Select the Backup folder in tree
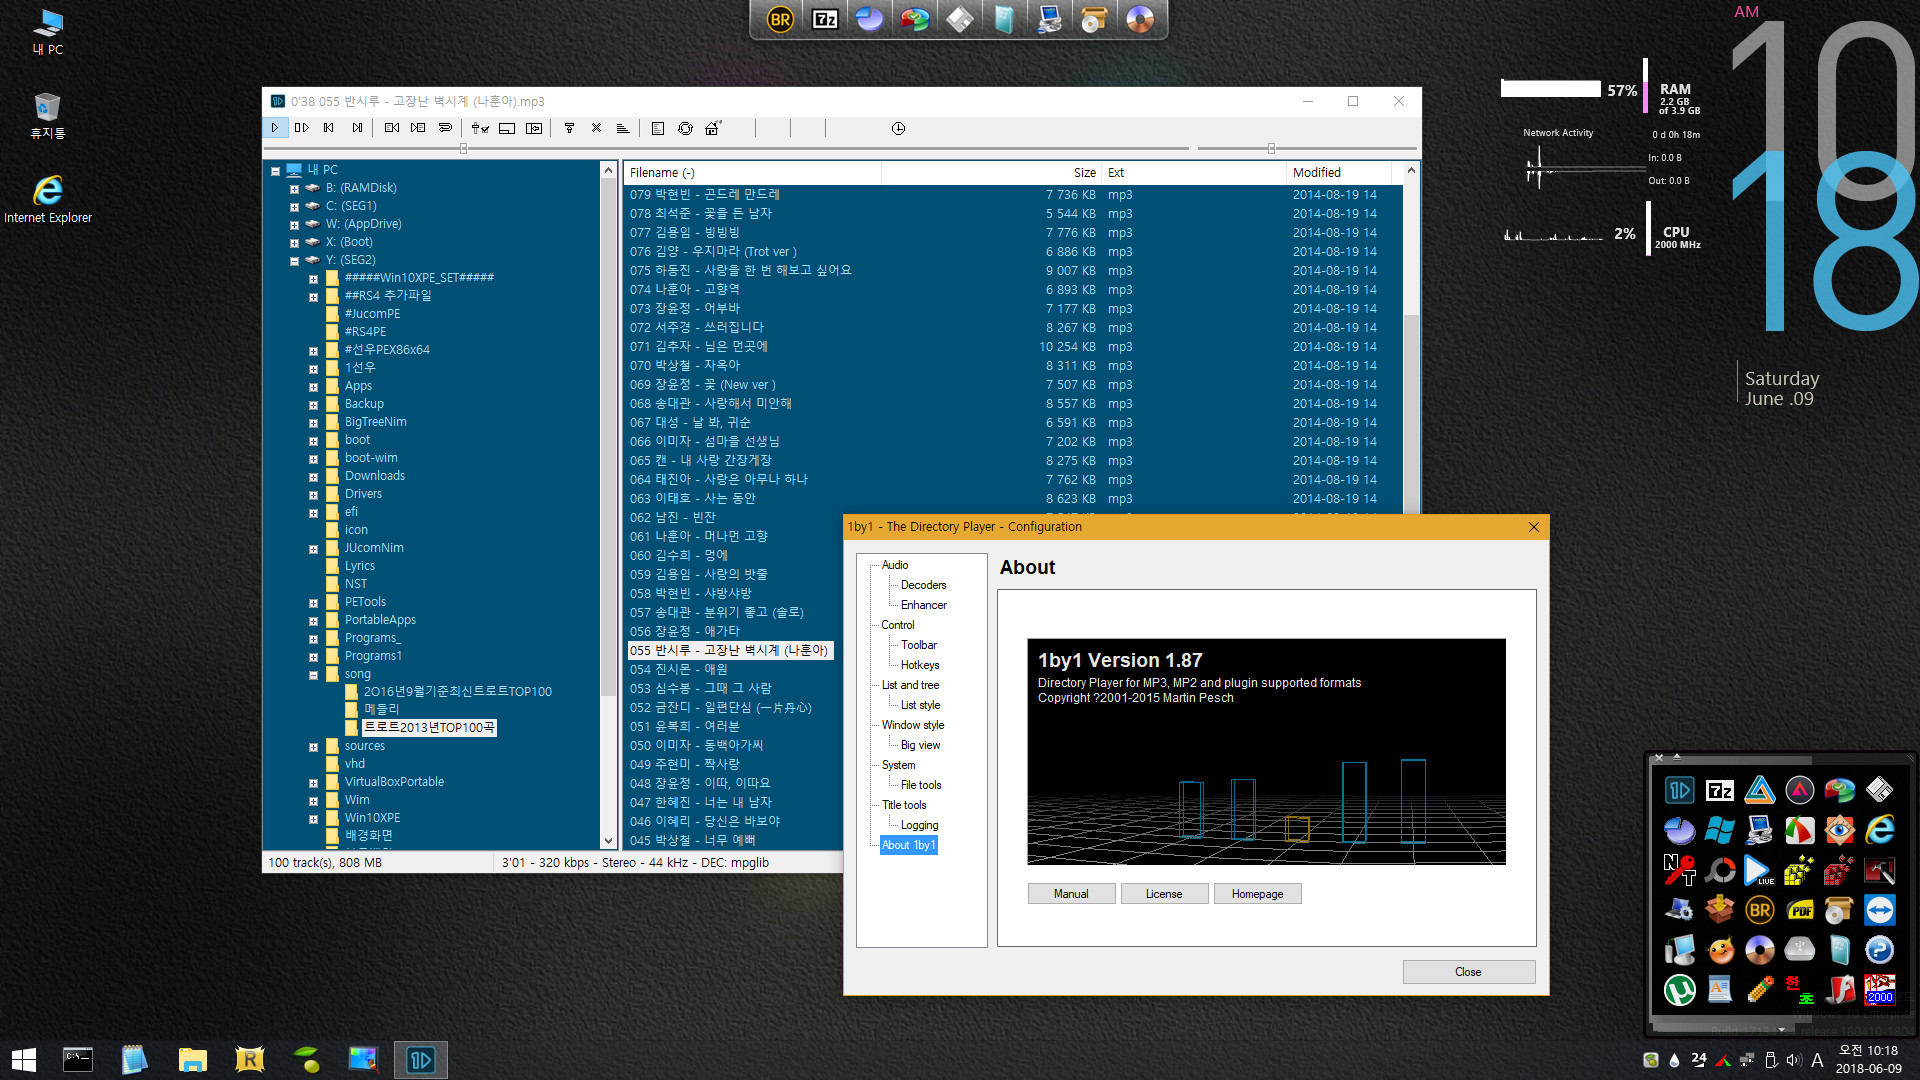 [x=364, y=404]
